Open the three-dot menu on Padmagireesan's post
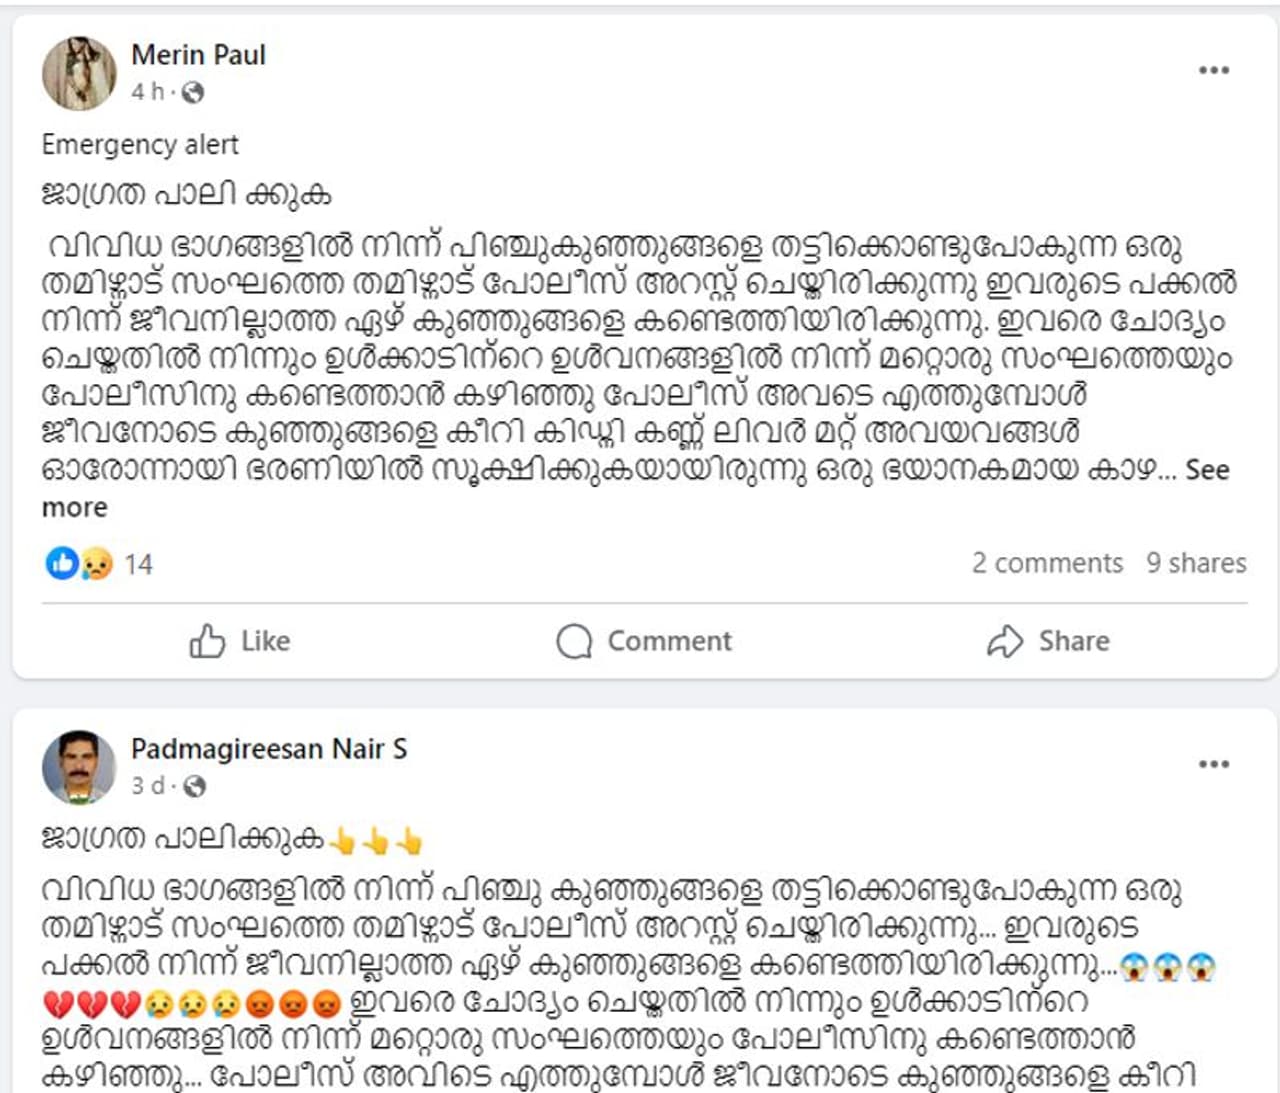Viewport: 1280px width, 1093px height. 1213,764
